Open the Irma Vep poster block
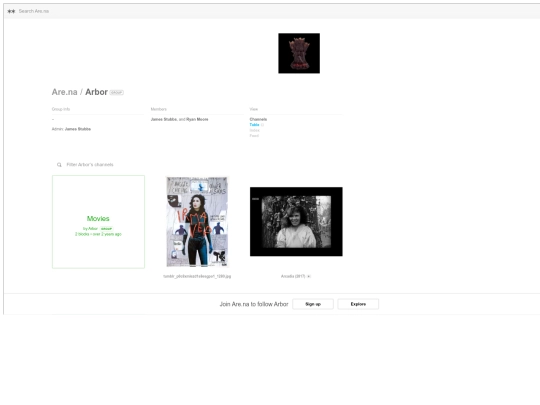 click(x=197, y=222)
